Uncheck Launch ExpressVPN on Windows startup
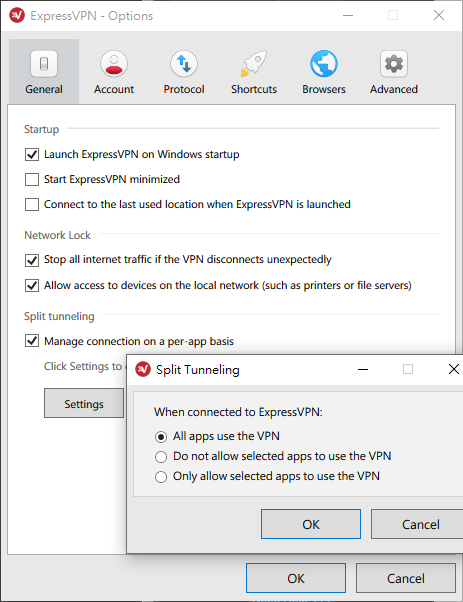The image size is (463, 602). tap(32, 154)
